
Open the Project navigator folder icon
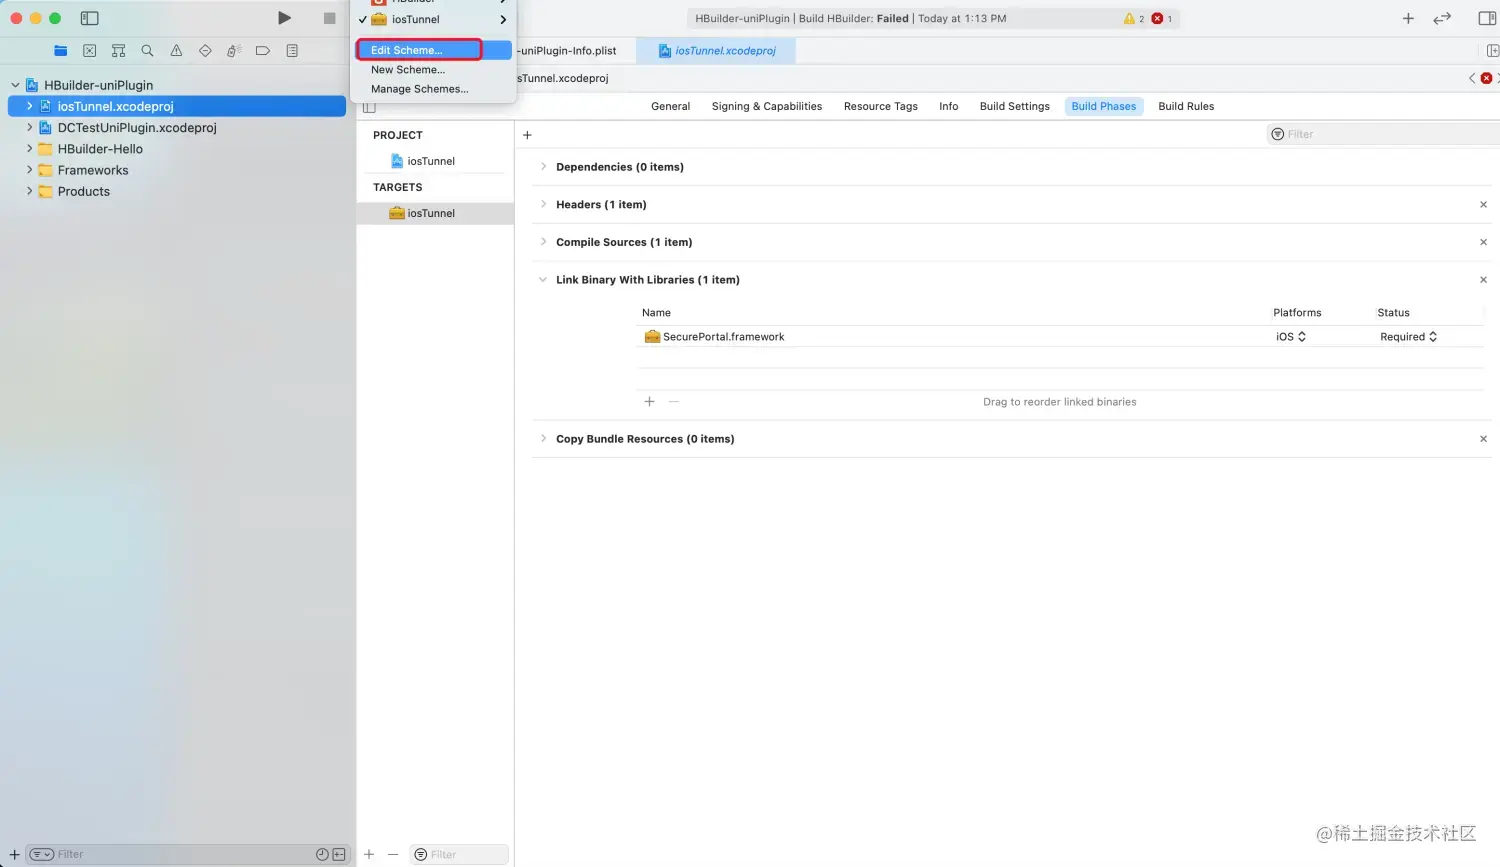61,51
